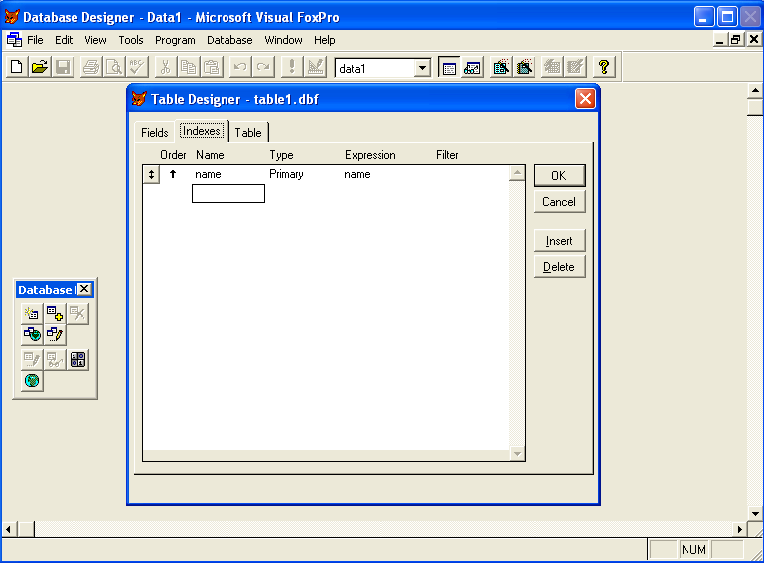Click the index list scroll down arrow
764x563 pixels.
click(x=517, y=453)
